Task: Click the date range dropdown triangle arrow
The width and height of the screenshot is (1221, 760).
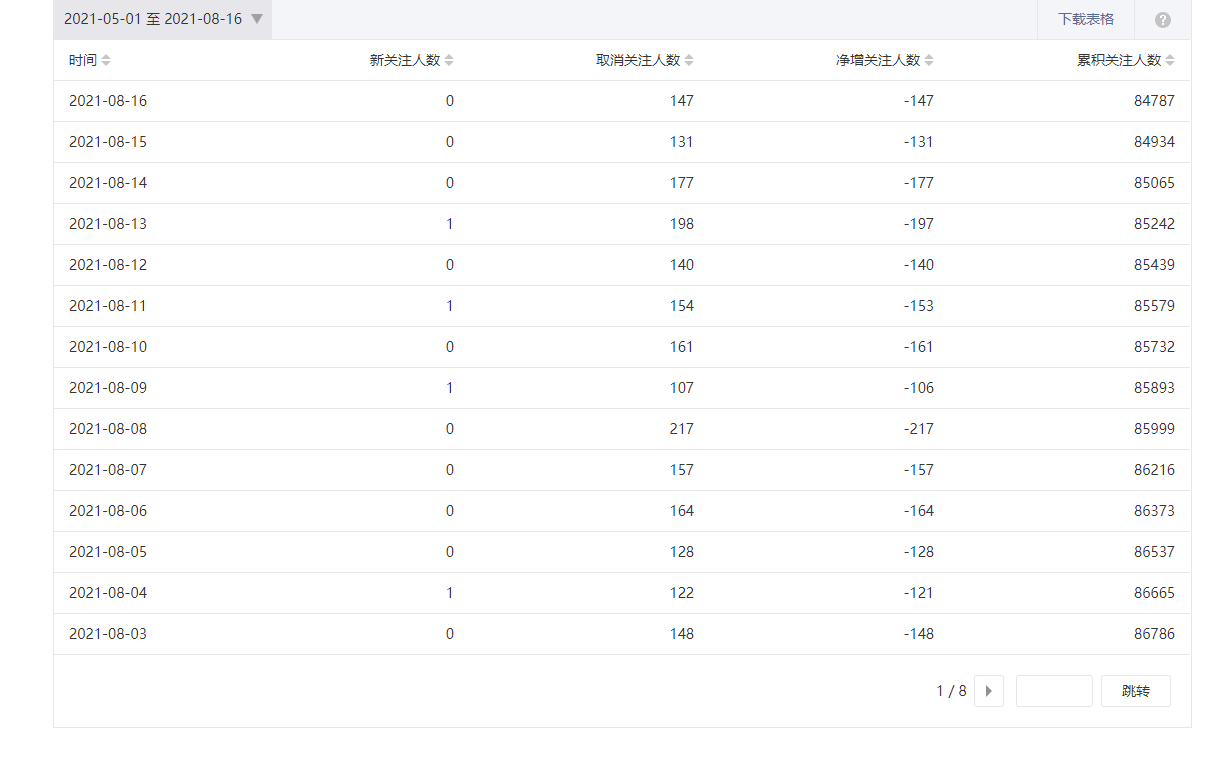Action: click(257, 19)
